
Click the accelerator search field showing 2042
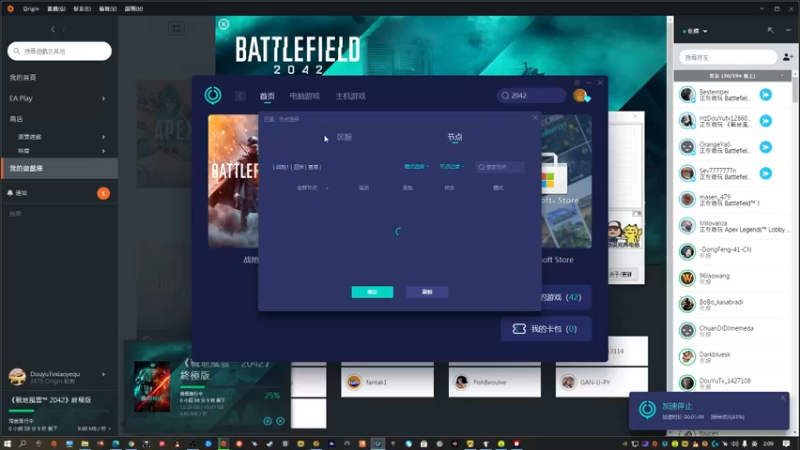pyautogui.click(x=531, y=95)
